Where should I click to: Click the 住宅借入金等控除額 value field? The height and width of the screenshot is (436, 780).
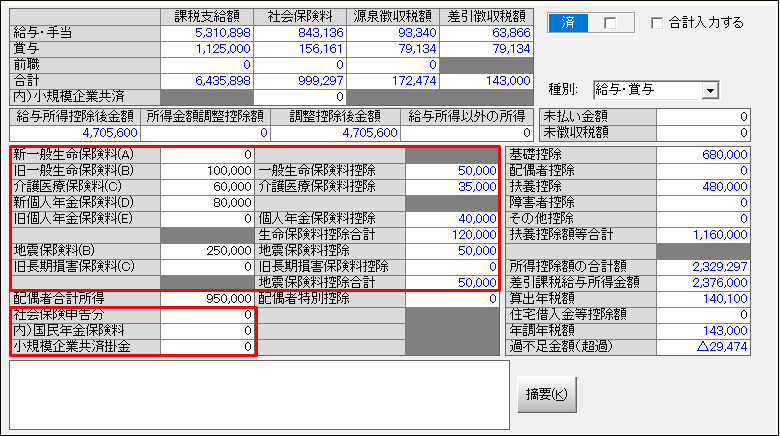pos(703,314)
